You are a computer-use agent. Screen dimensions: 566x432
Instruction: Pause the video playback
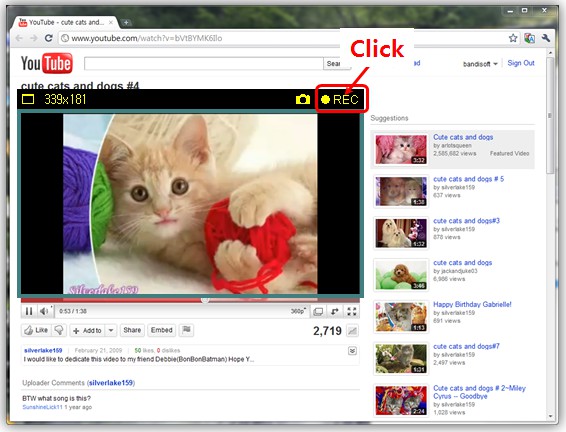point(29,311)
